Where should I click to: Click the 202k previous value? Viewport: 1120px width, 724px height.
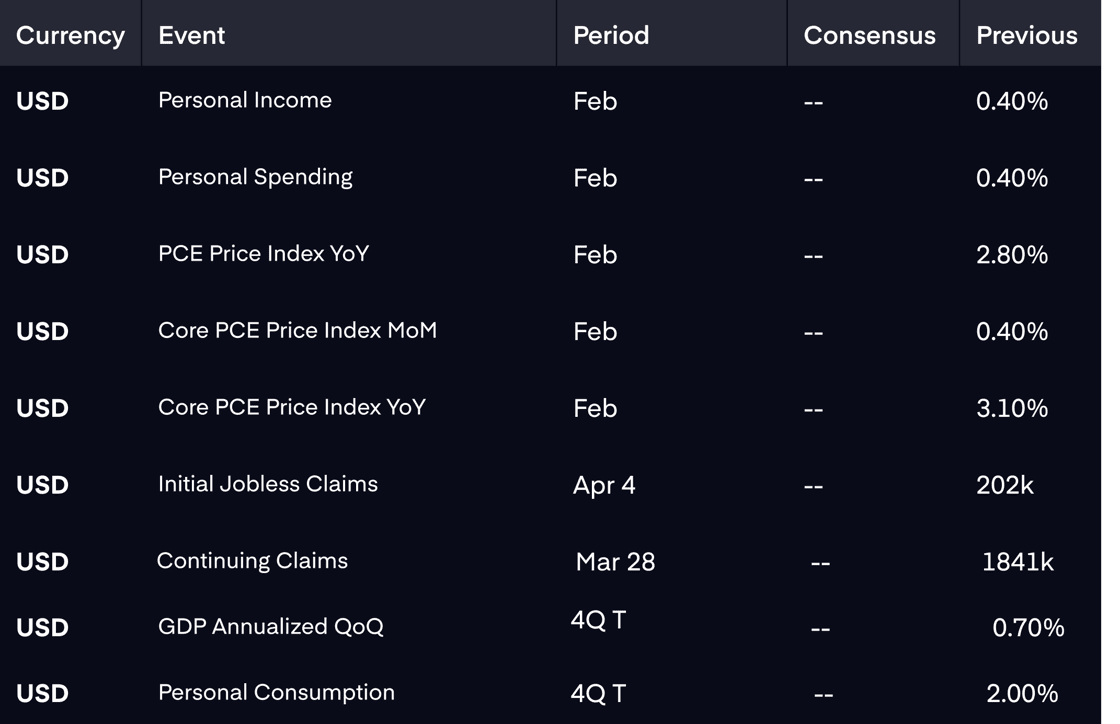1004,486
